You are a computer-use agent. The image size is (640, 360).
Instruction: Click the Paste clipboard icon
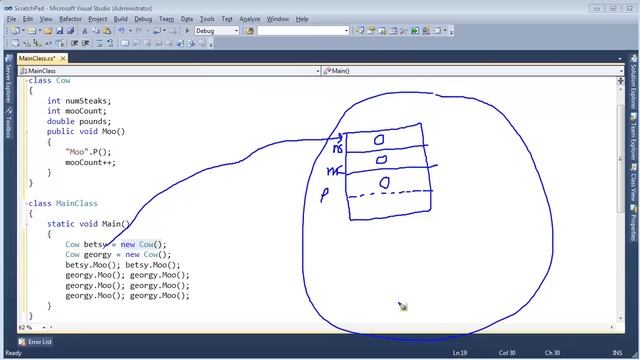pyautogui.click(x=107, y=31)
